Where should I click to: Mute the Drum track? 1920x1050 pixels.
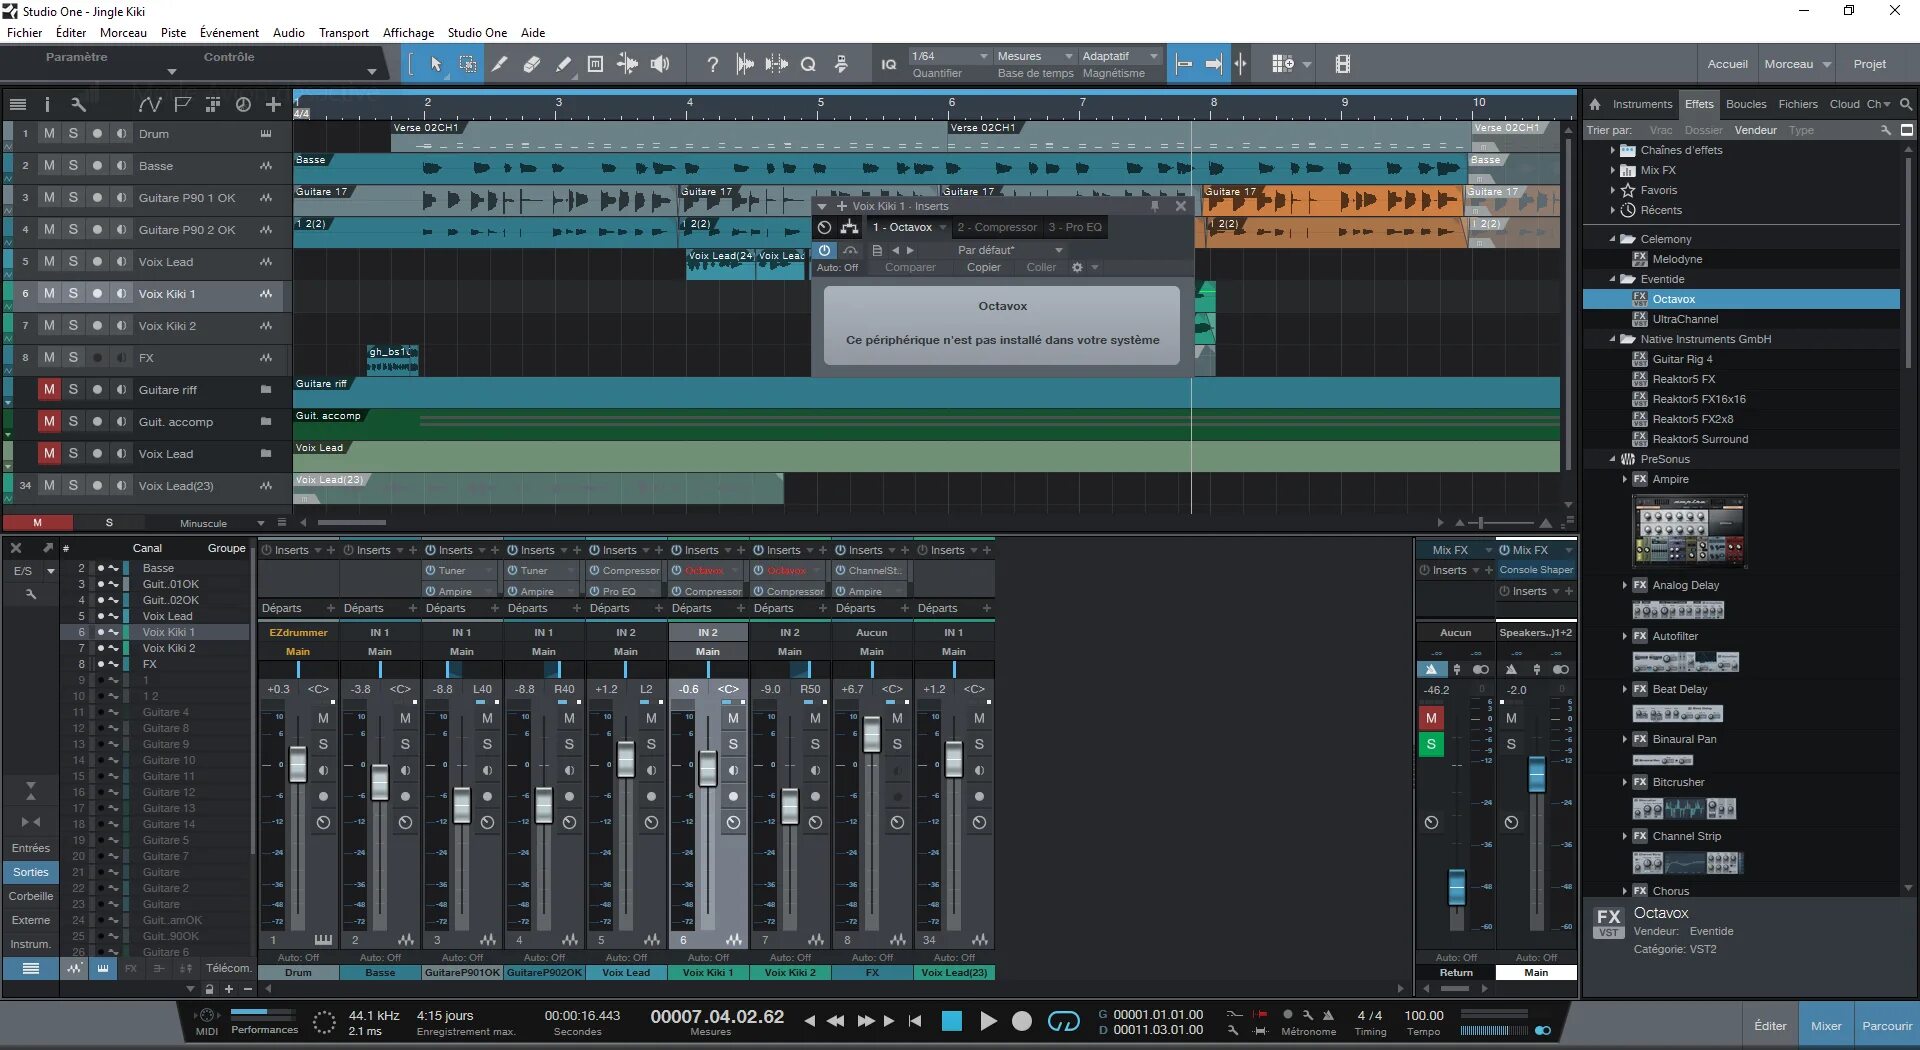pyautogui.click(x=49, y=133)
